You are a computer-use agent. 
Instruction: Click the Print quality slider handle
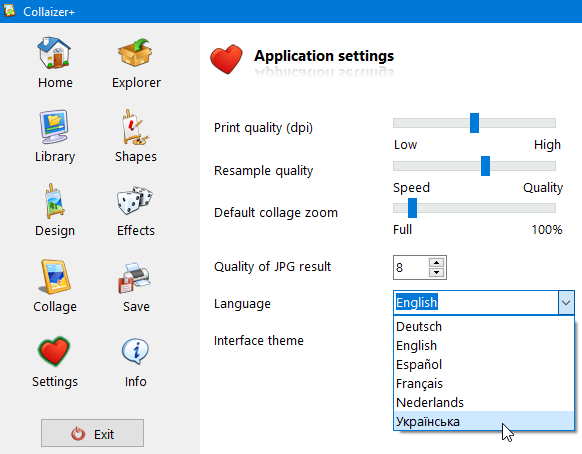click(474, 123)
